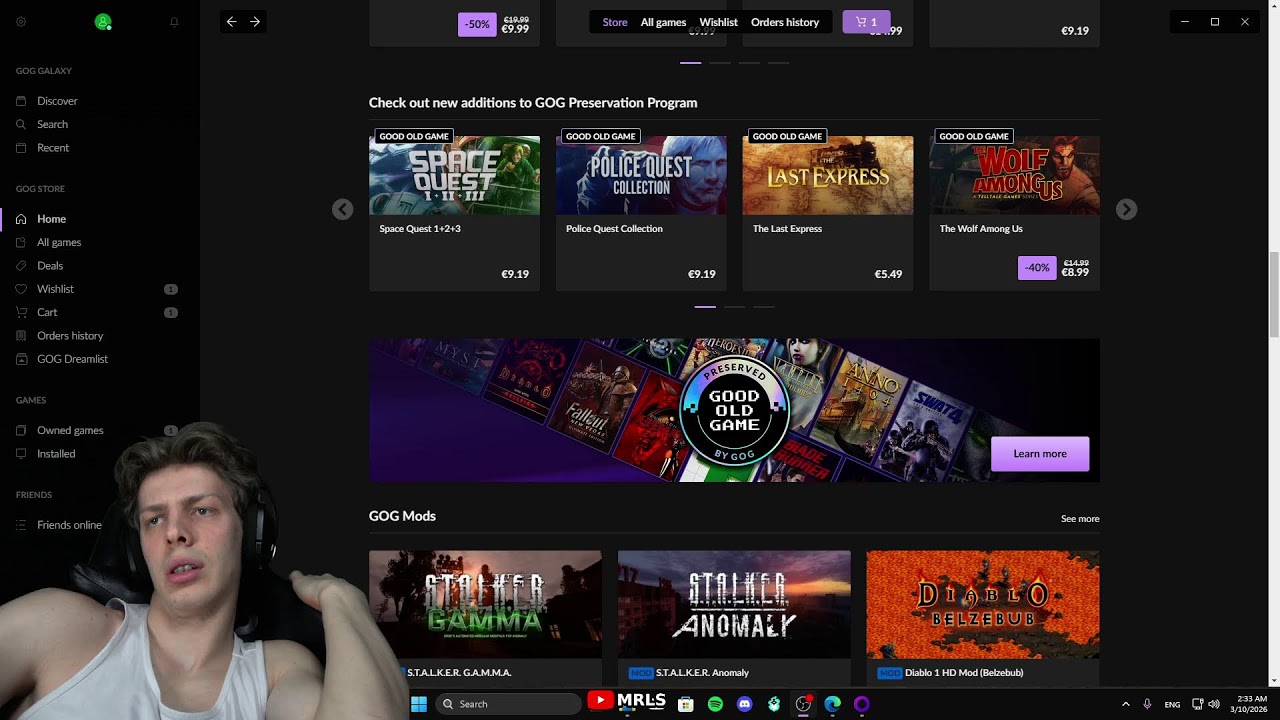
Task: Switch to the All games tab
Action: pos(663,22)
